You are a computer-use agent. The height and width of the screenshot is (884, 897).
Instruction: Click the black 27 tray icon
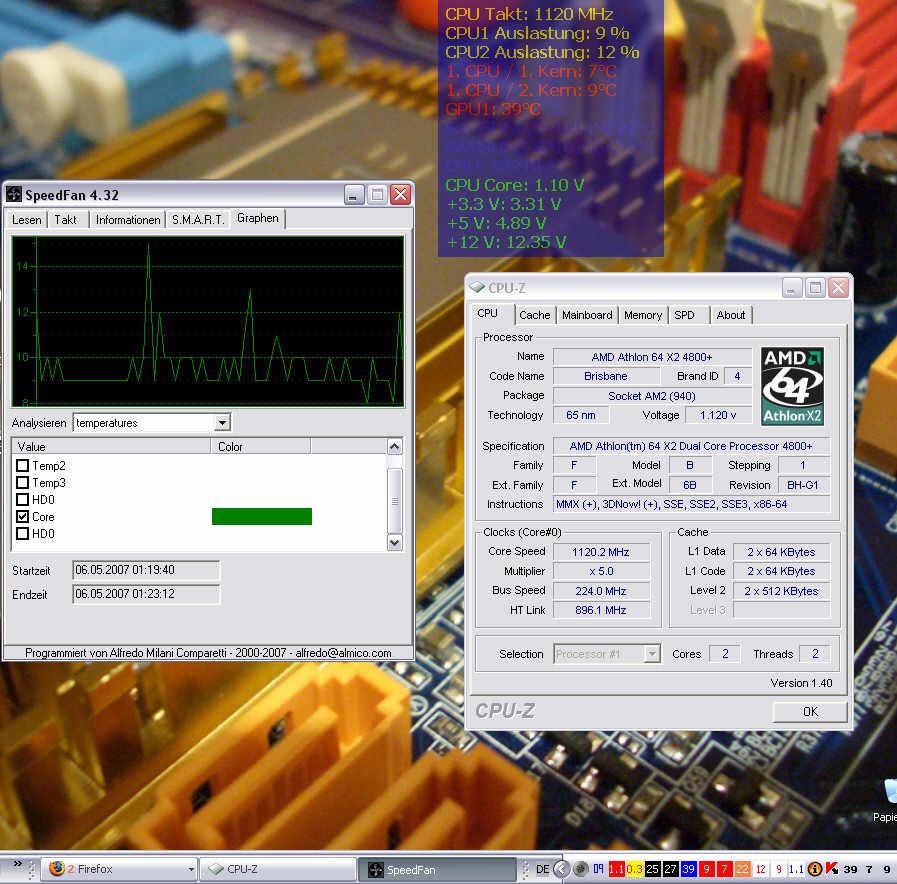coord(670,869)
